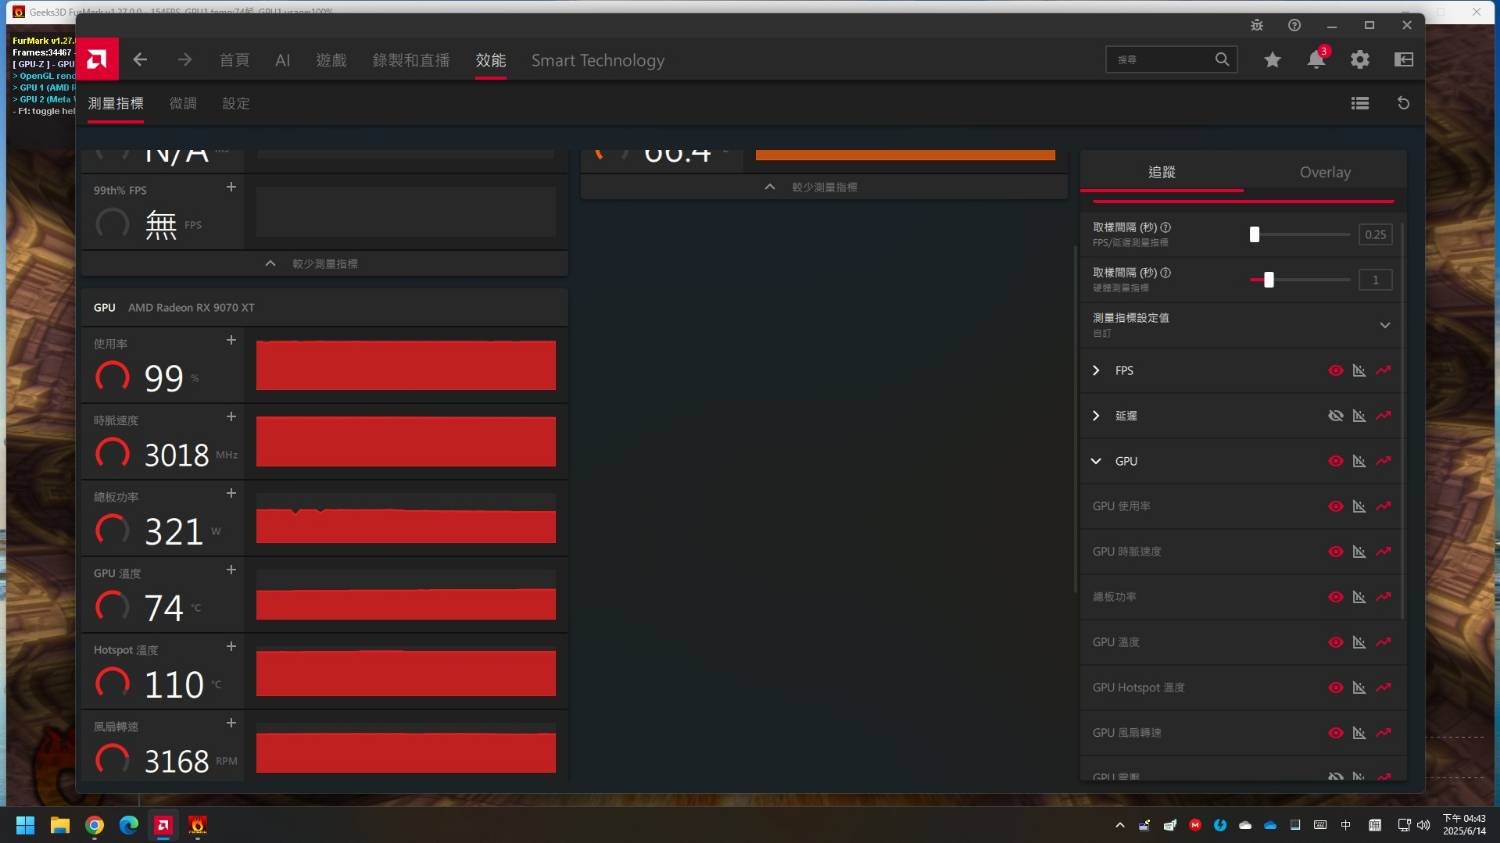The image size is (1500, 843).
Task: Go back with the left arrow icon
Action: click(140, 60)
